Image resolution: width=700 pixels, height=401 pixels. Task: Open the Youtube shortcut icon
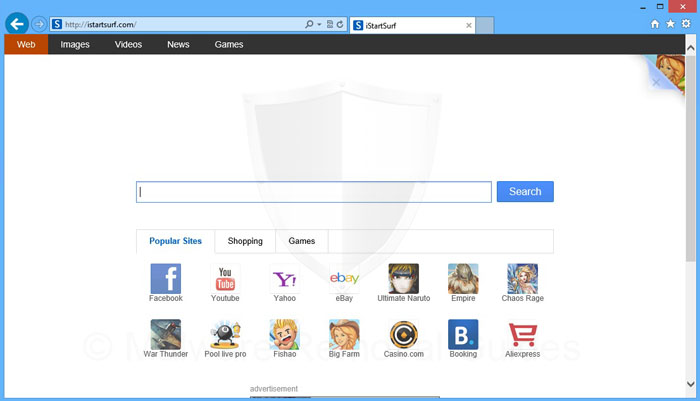click(225, 278)
